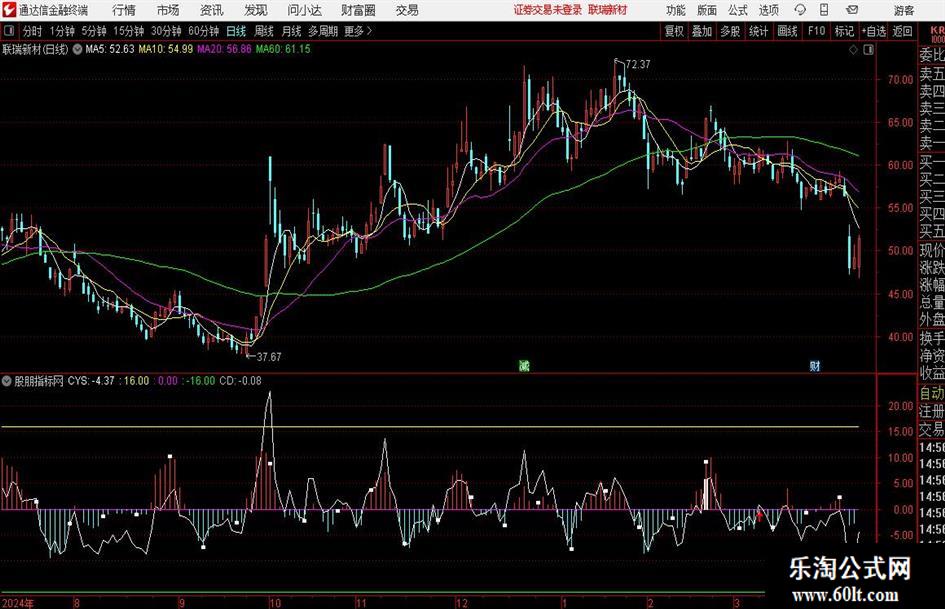Viewport: 945px width, 609px height.
Task: Open the 公式 menu
Action: [738, 10]
